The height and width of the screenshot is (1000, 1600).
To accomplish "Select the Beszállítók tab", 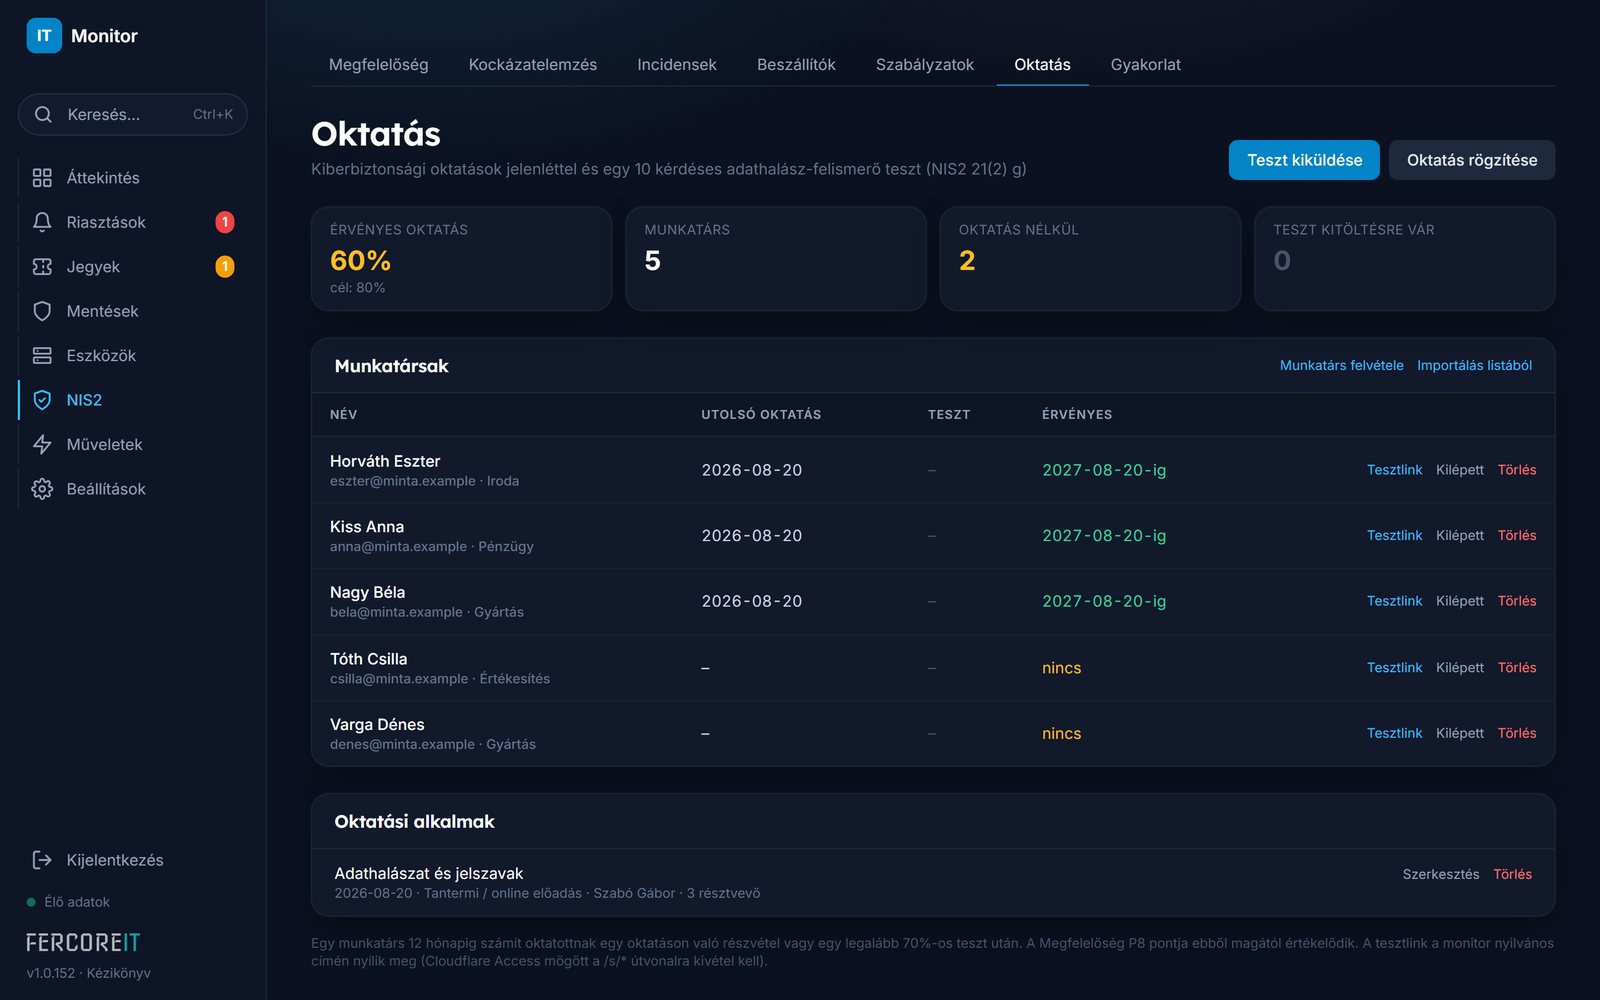I will pos(796,65).
